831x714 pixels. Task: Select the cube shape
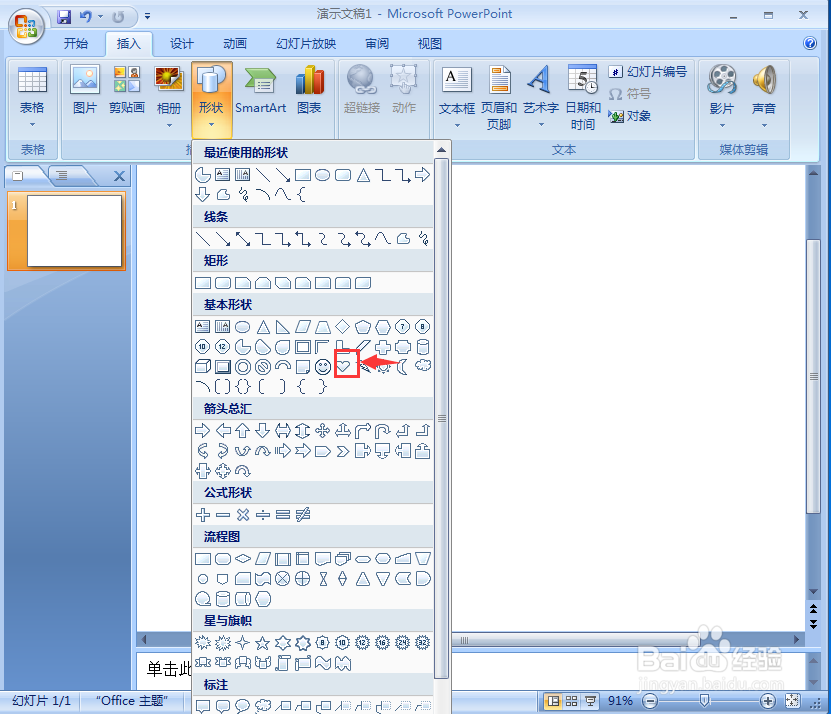[202, 366]
